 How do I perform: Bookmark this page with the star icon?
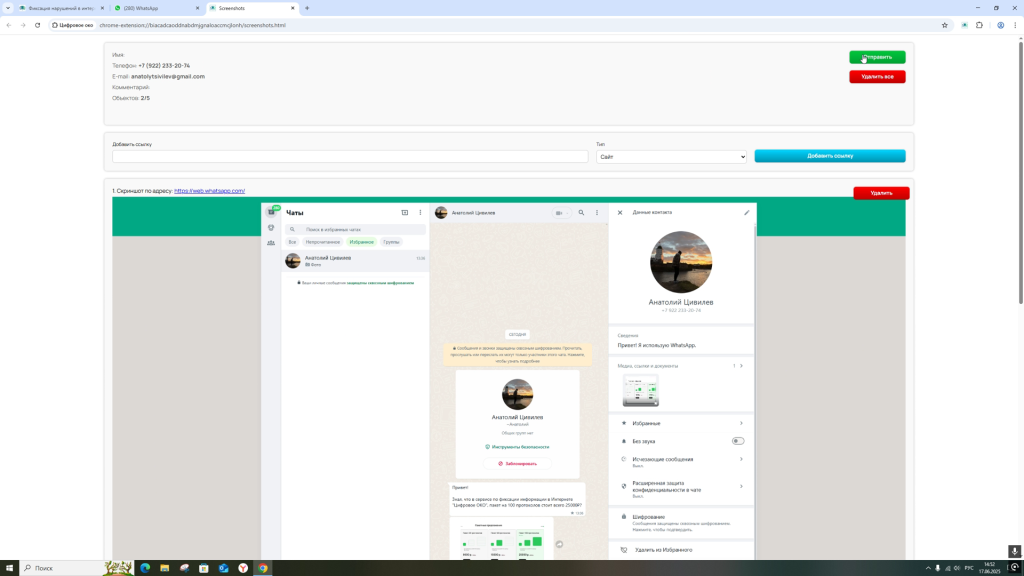(x=944, y=25)
